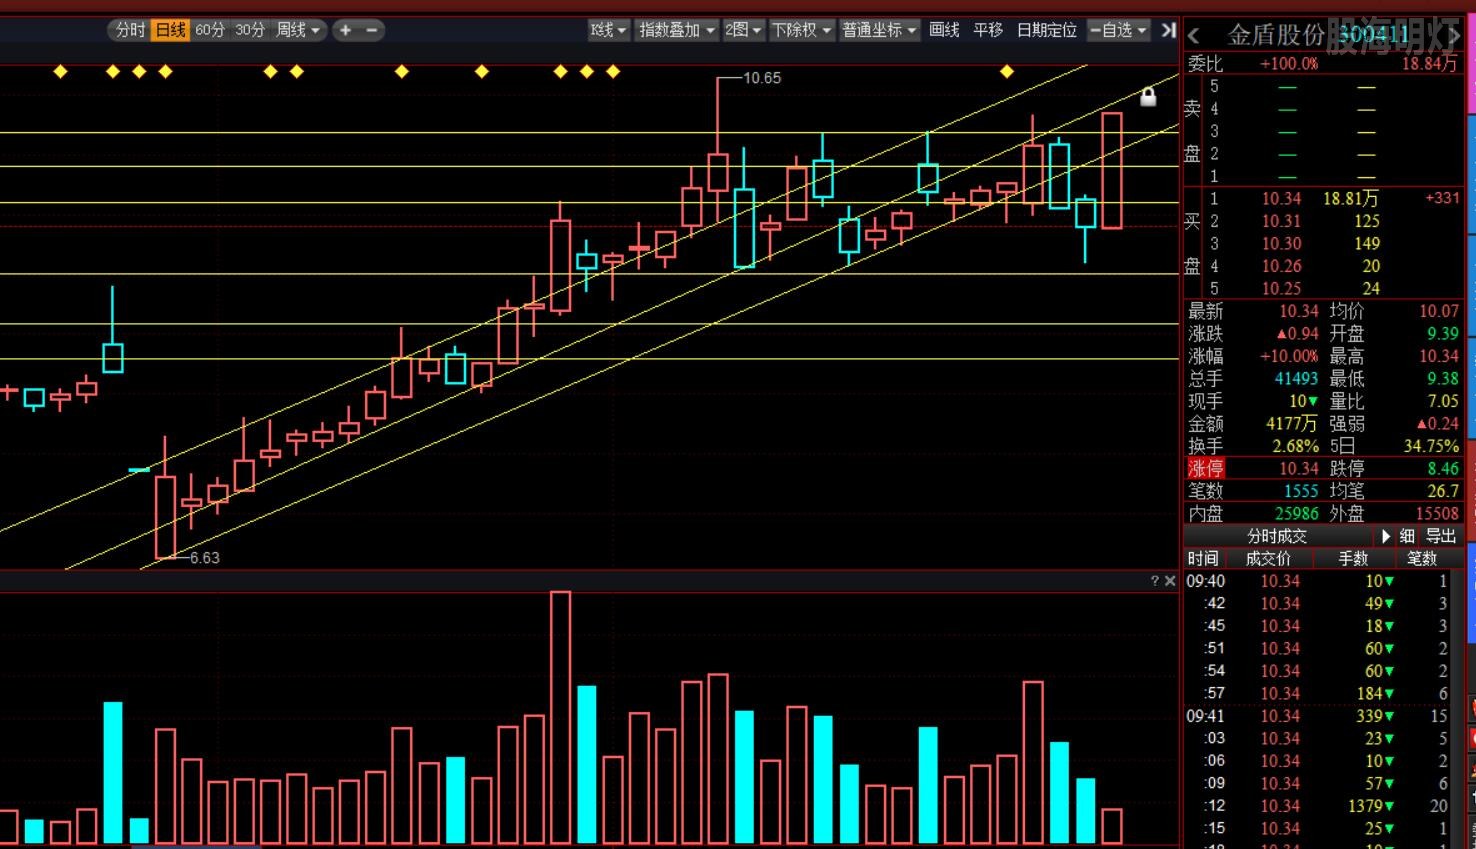
Task: Go to previous stock with left arrow
Action: point(1193,36)
